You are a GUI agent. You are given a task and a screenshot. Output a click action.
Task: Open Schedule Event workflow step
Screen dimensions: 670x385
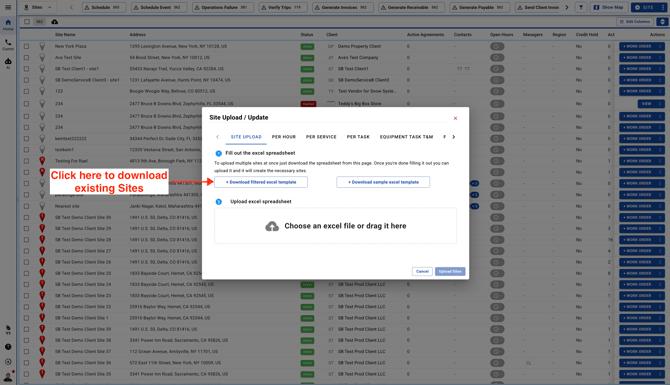[158, 7]
